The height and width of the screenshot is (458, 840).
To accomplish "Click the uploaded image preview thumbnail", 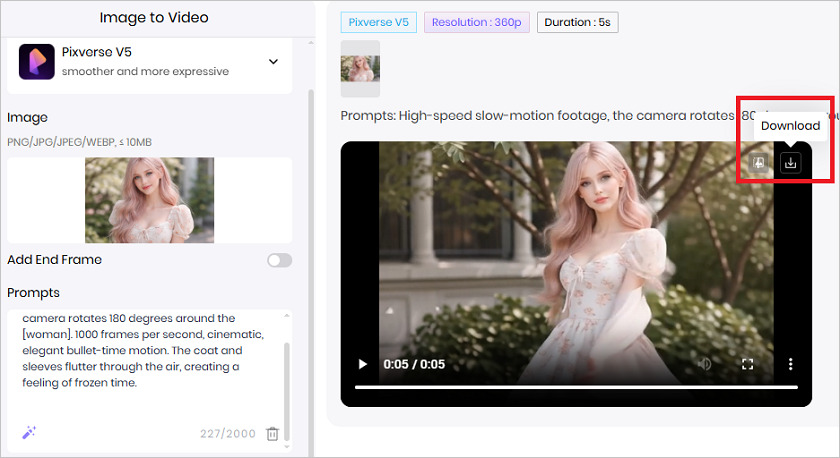I will tap(149, 200).
